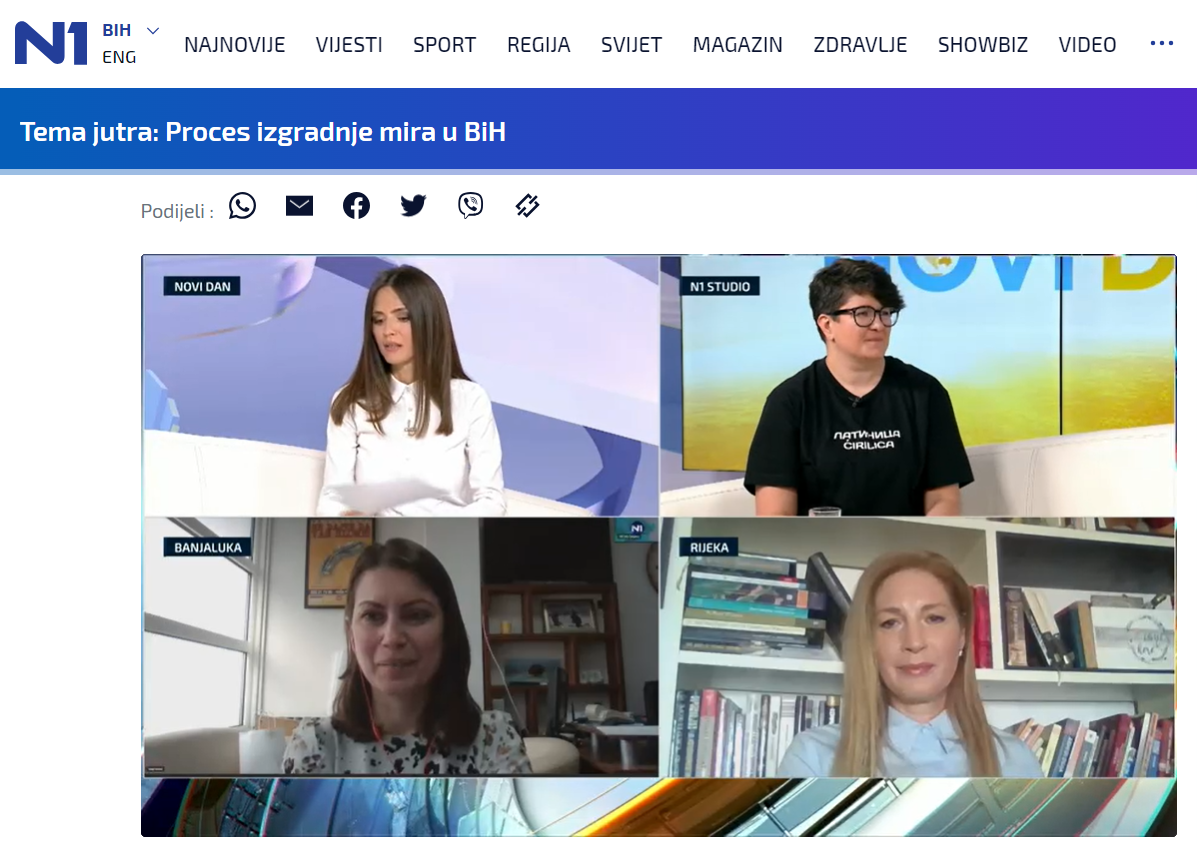This screenshot has width=1197, height=844.
Task: Share the article via Viber
Action: 470,206
